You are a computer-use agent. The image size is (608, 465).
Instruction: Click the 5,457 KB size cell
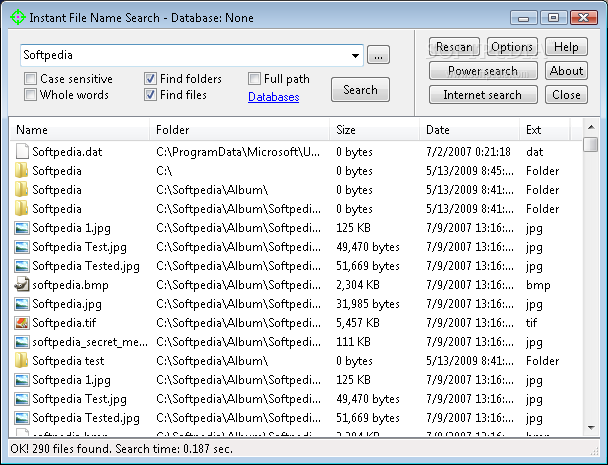click(358, 323)
